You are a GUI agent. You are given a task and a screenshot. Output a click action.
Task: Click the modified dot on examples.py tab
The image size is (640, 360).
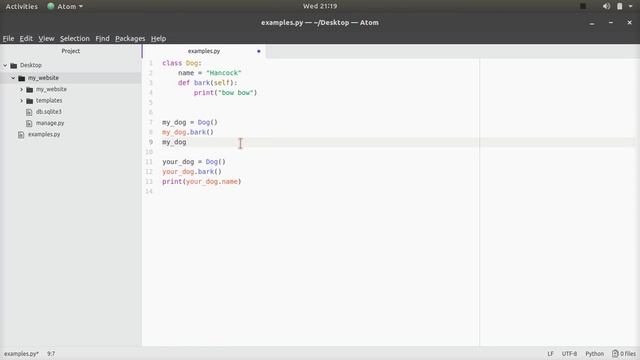pos(259,51)
